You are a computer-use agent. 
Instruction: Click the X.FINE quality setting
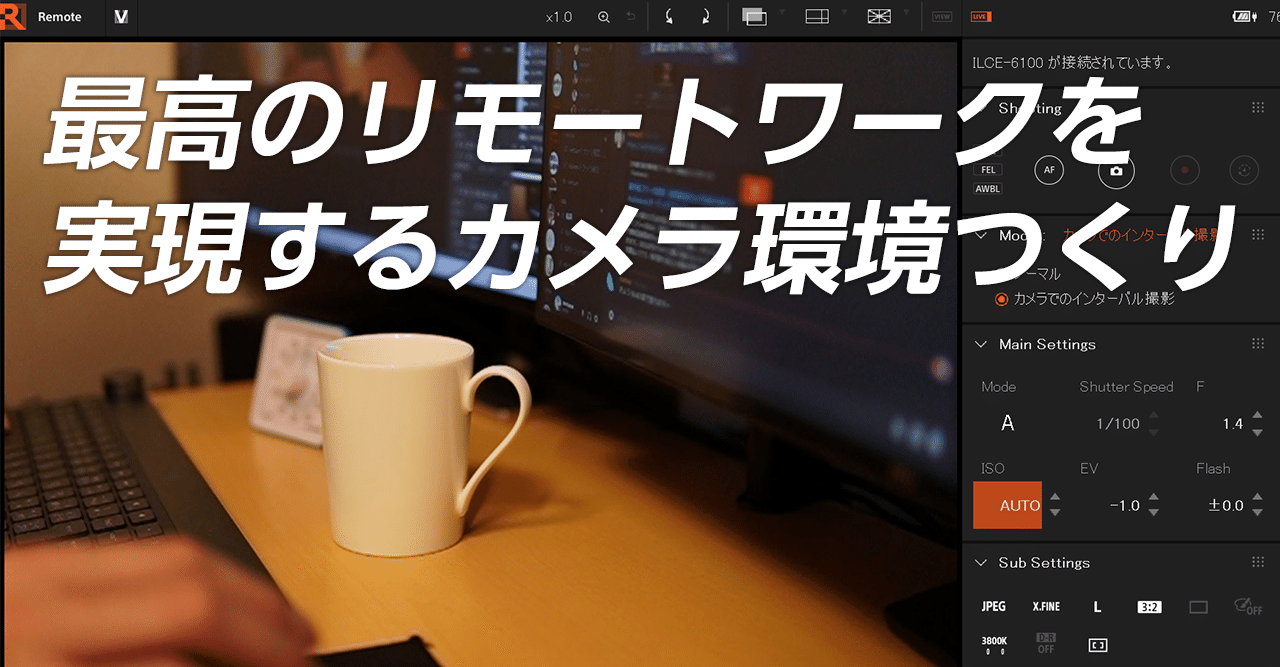[1046, 607]
